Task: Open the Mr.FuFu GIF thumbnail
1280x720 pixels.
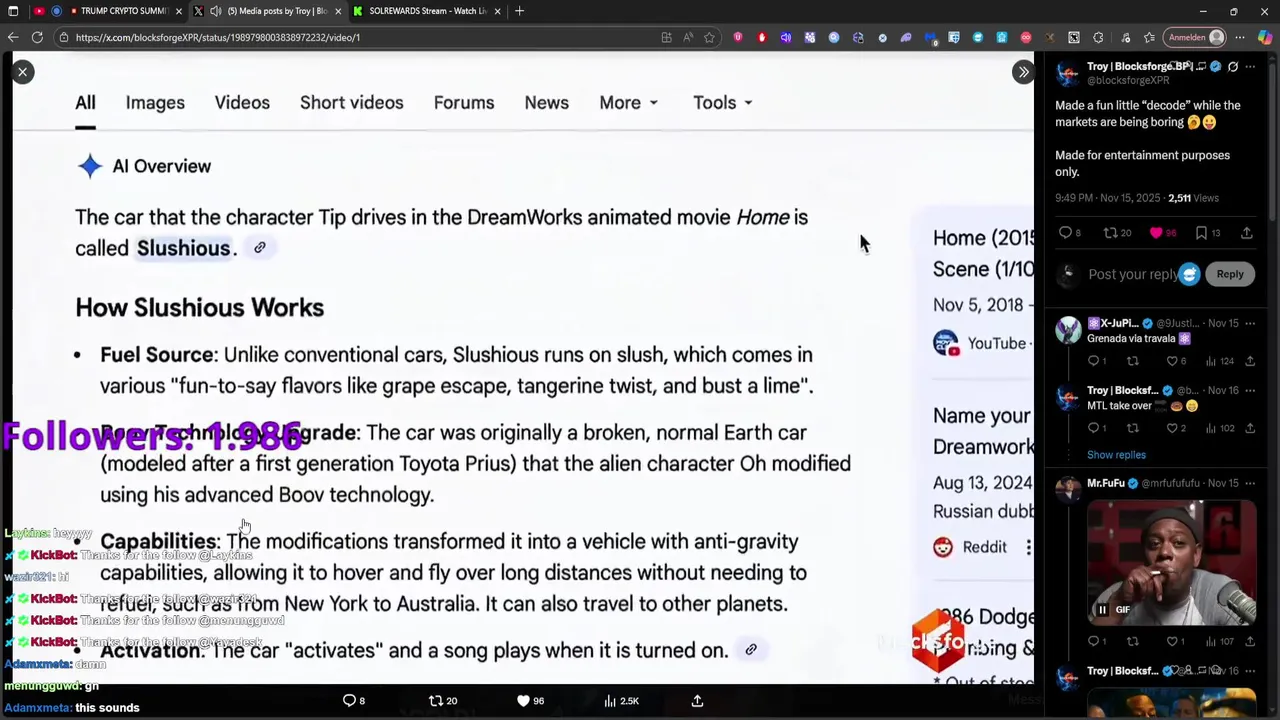Action: [1171, 562]
